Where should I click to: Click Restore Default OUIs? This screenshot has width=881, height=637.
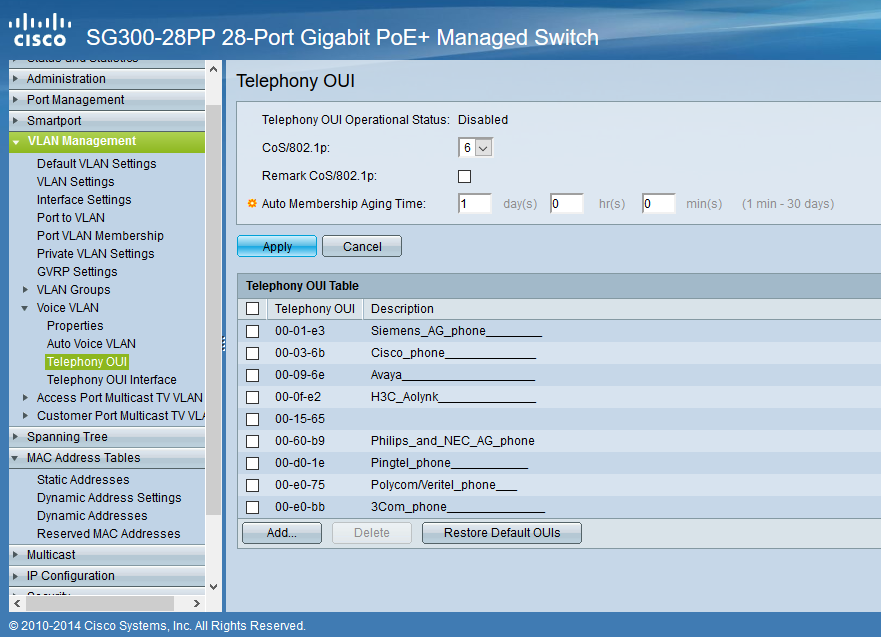(502, 533)
